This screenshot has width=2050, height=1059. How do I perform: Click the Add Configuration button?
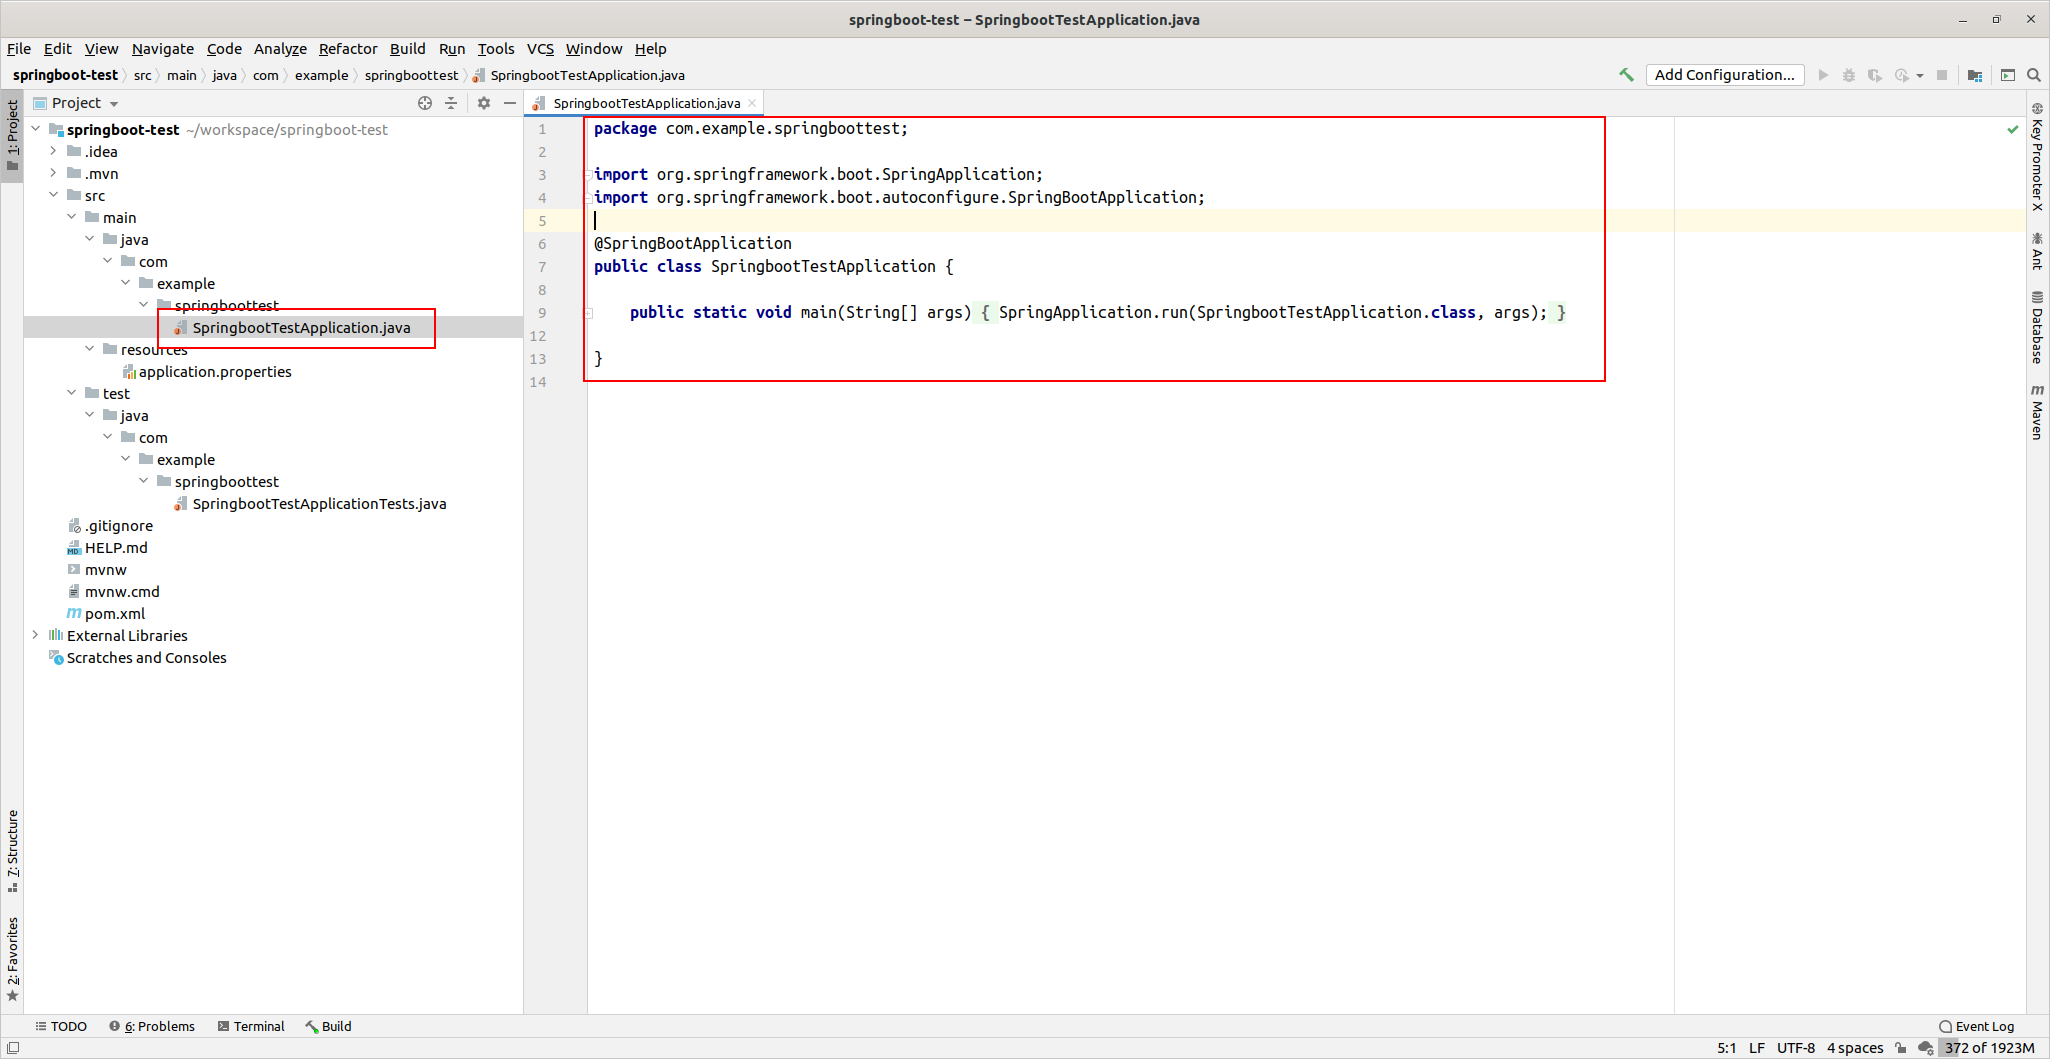click(x=1724, y=75)
